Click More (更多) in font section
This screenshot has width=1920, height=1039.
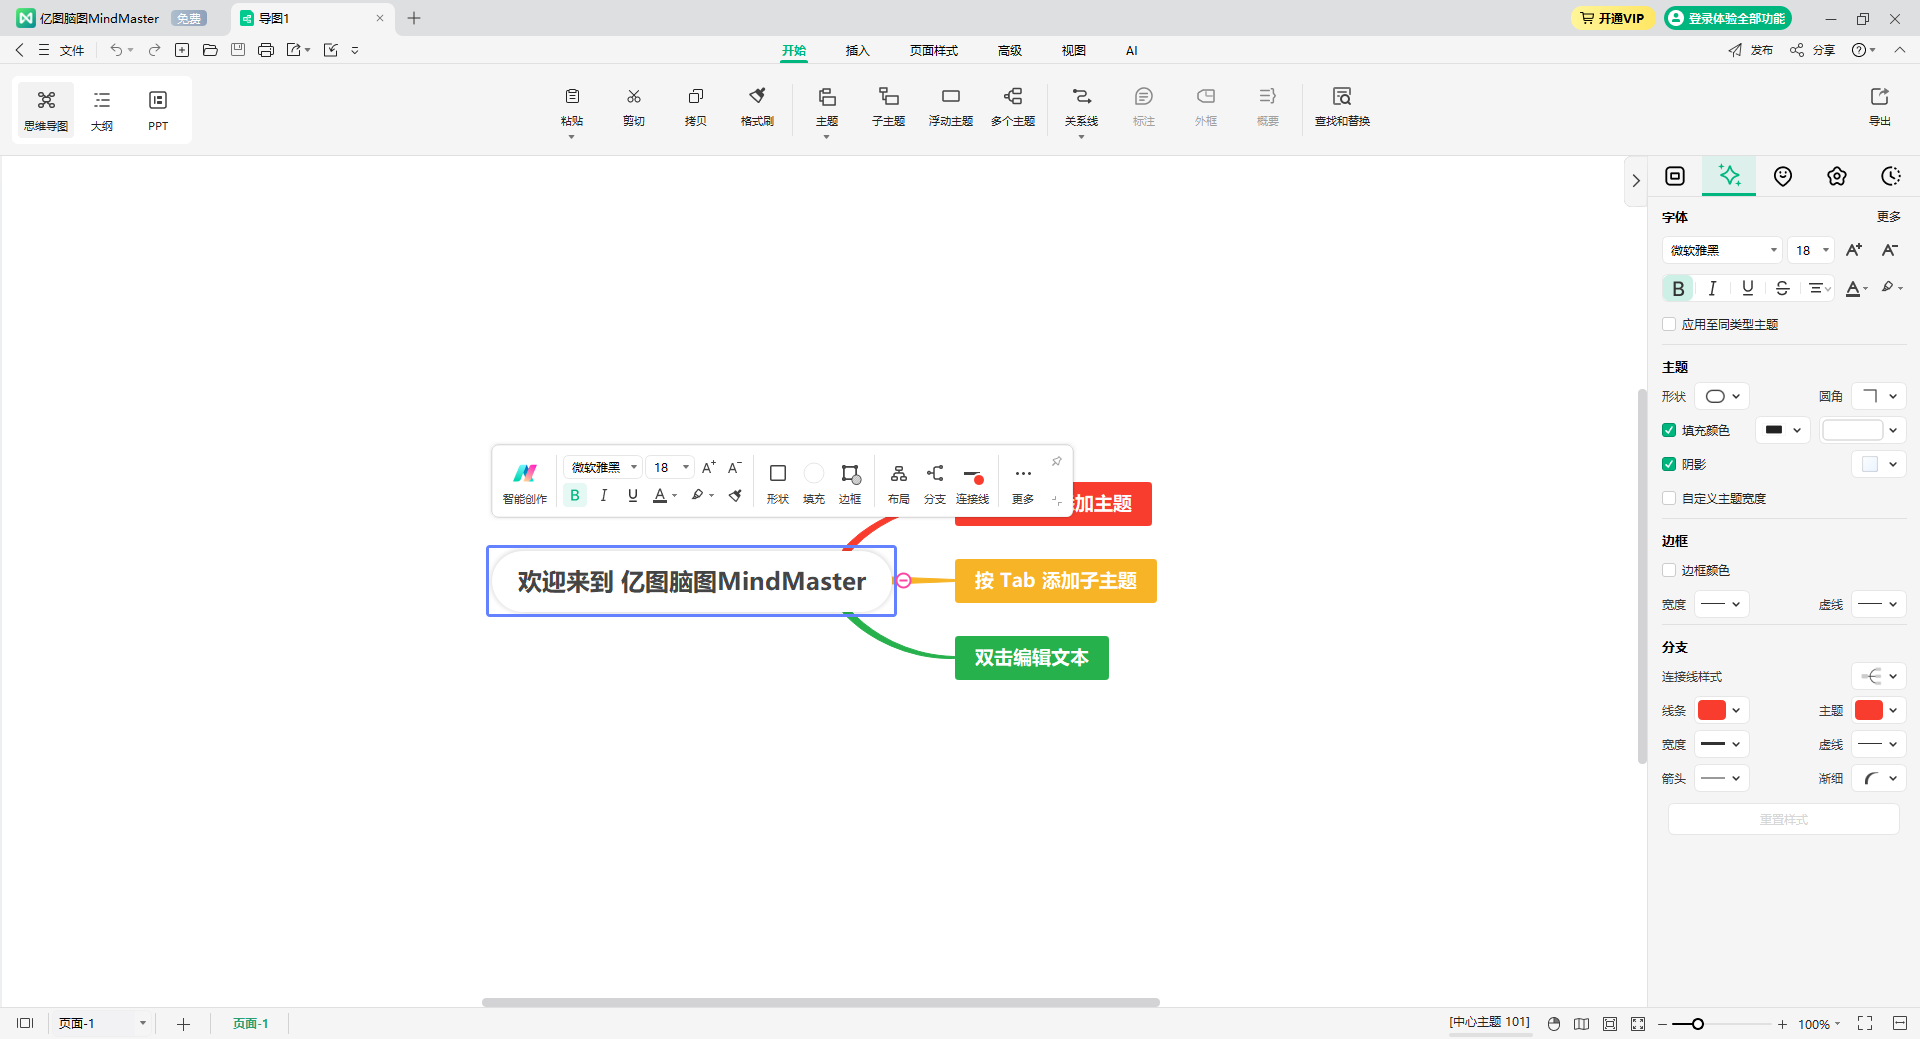[1889, 216]
